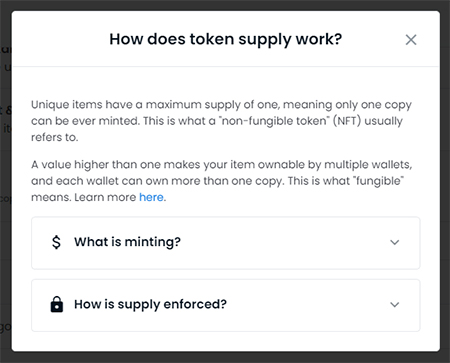Expand the How is supply enforced chevron
Image resolution: width=450 pixels, height=363 pixels.
click(395, 305)
